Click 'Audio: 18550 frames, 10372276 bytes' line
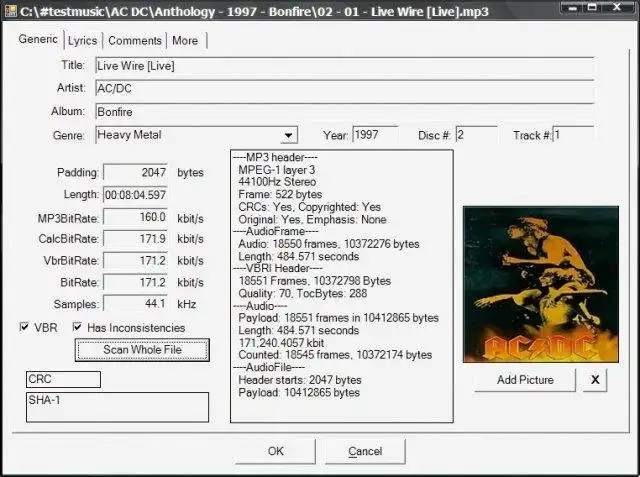 click(x=329, y=244)
